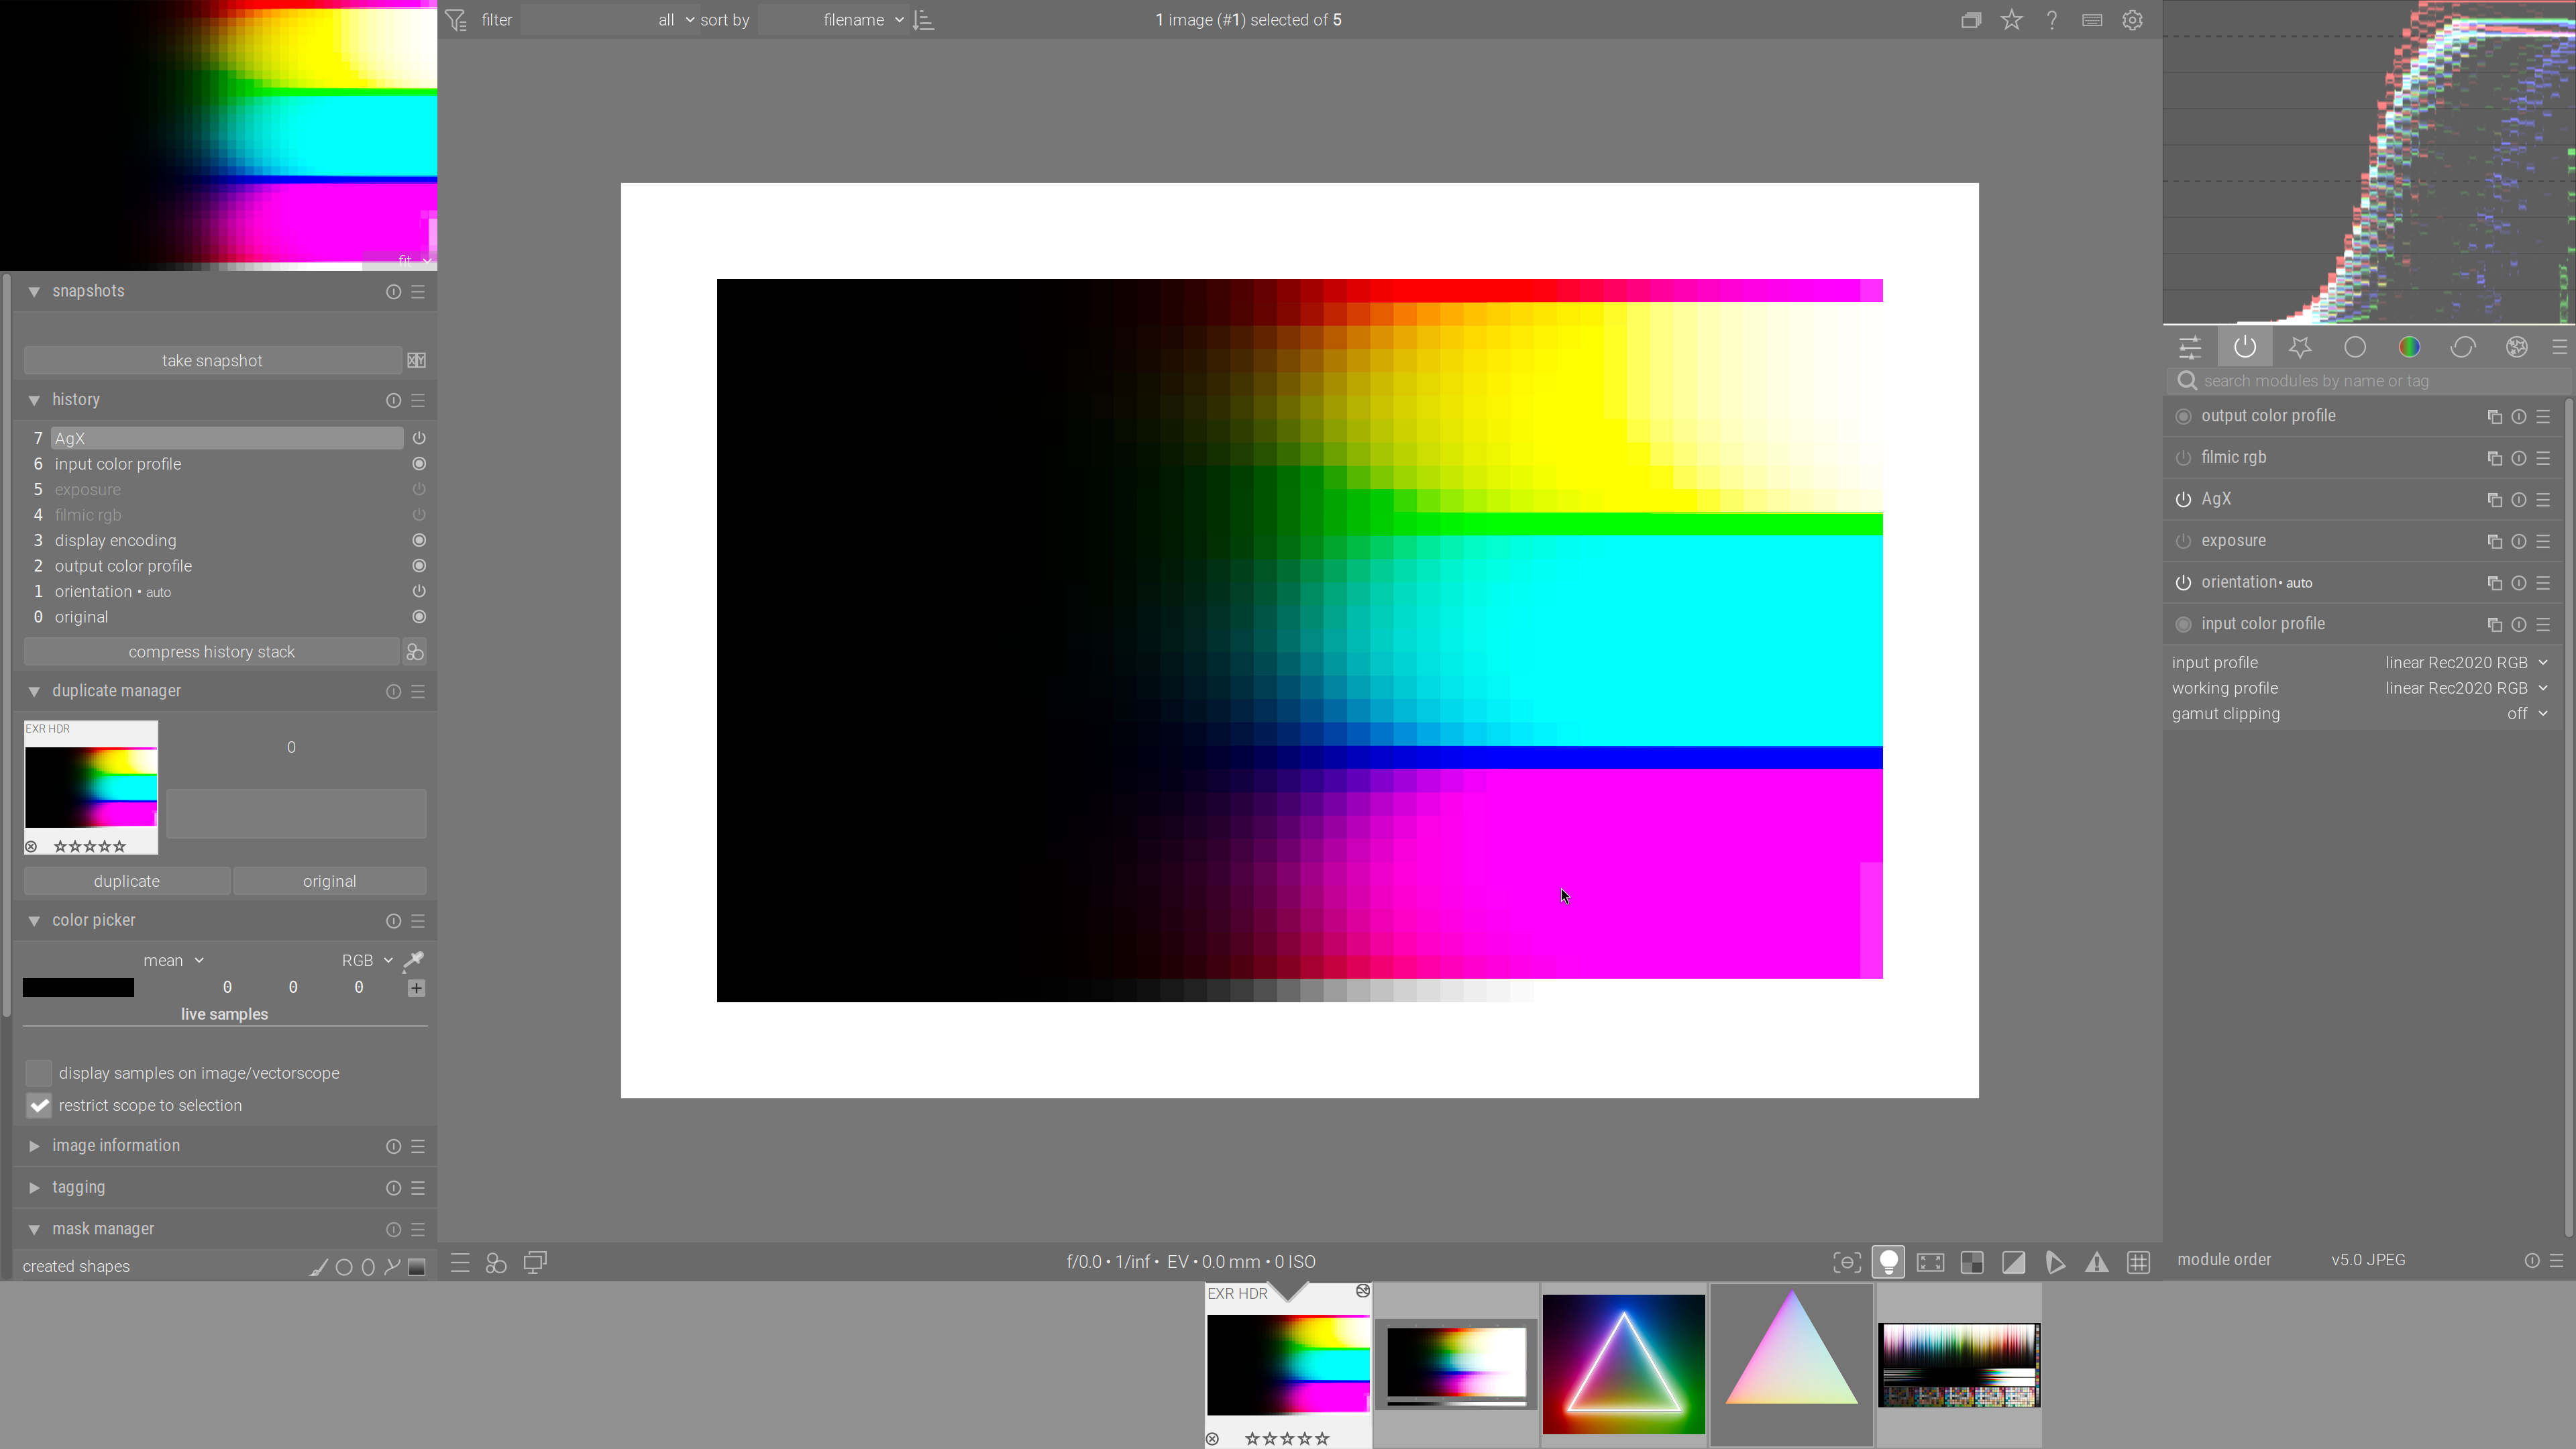The image size is (2576, 1449).
Task: Open quick presets menu icon
Action: (x=460, y=1262)
